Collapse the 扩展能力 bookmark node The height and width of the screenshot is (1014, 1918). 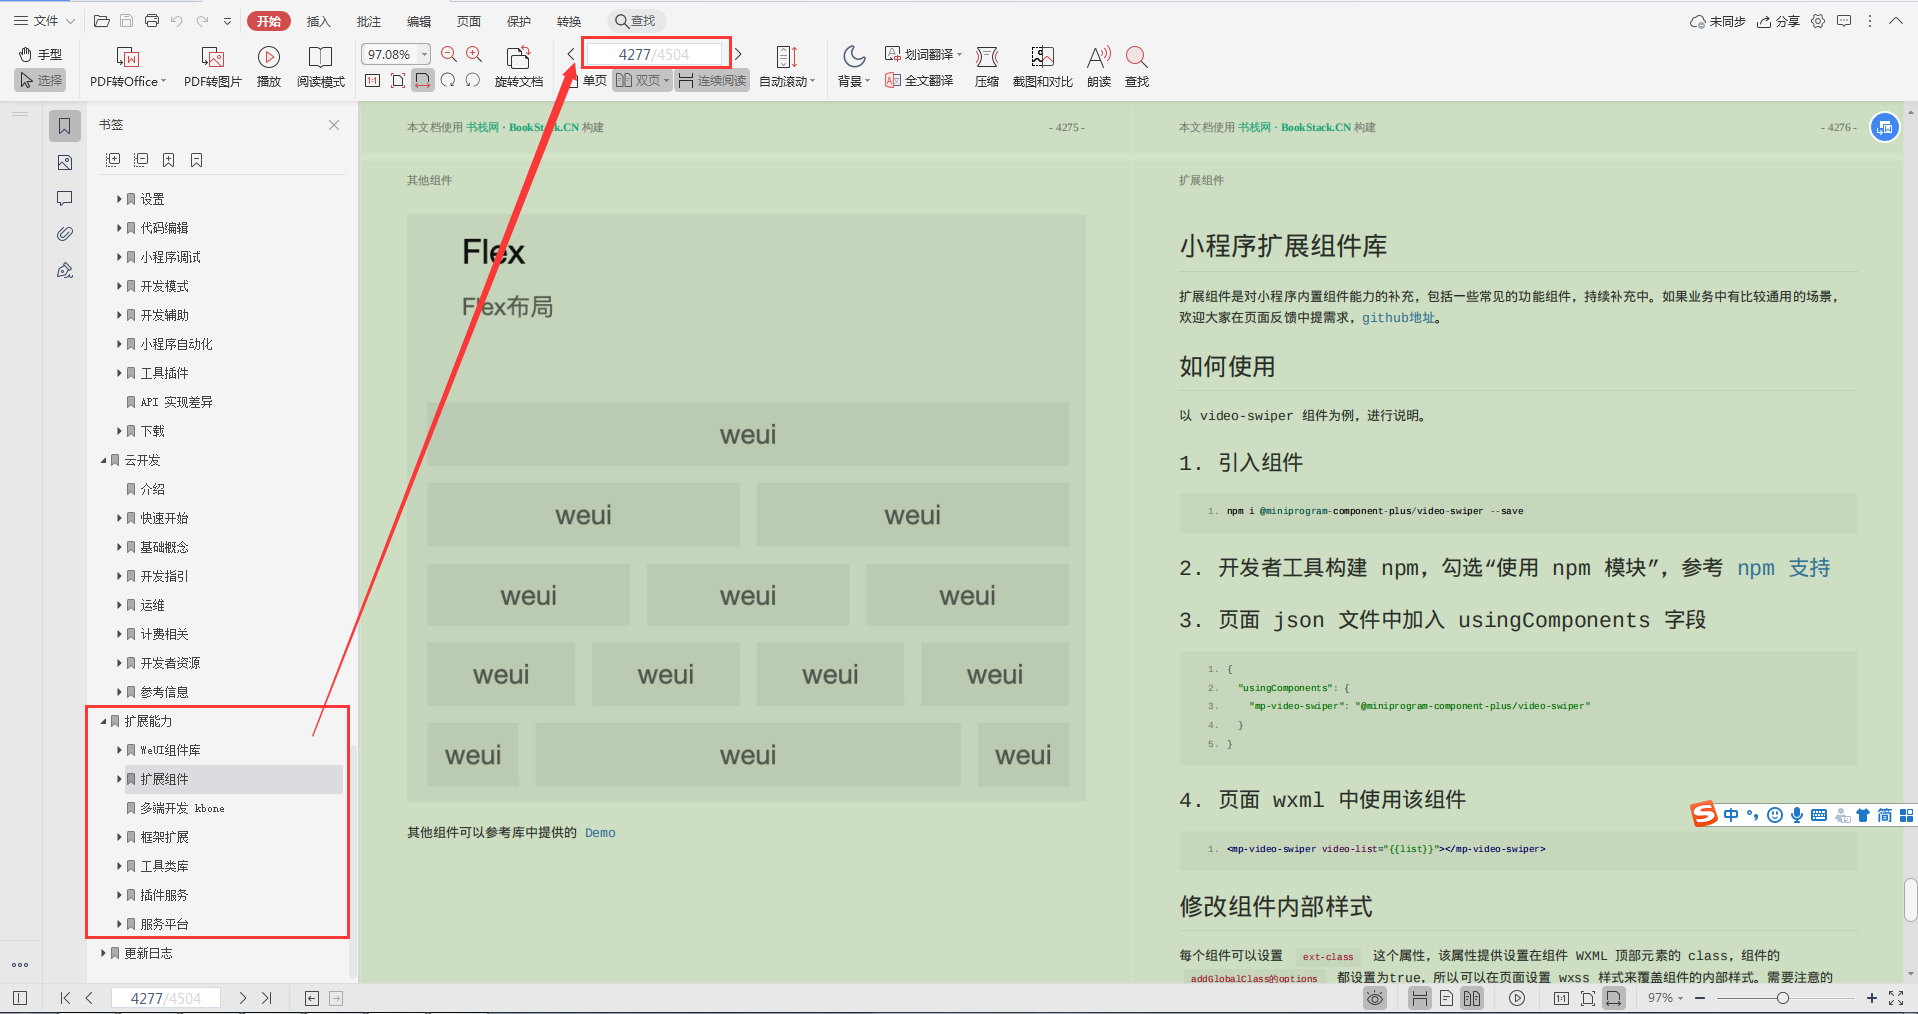[x=103, y=722]
